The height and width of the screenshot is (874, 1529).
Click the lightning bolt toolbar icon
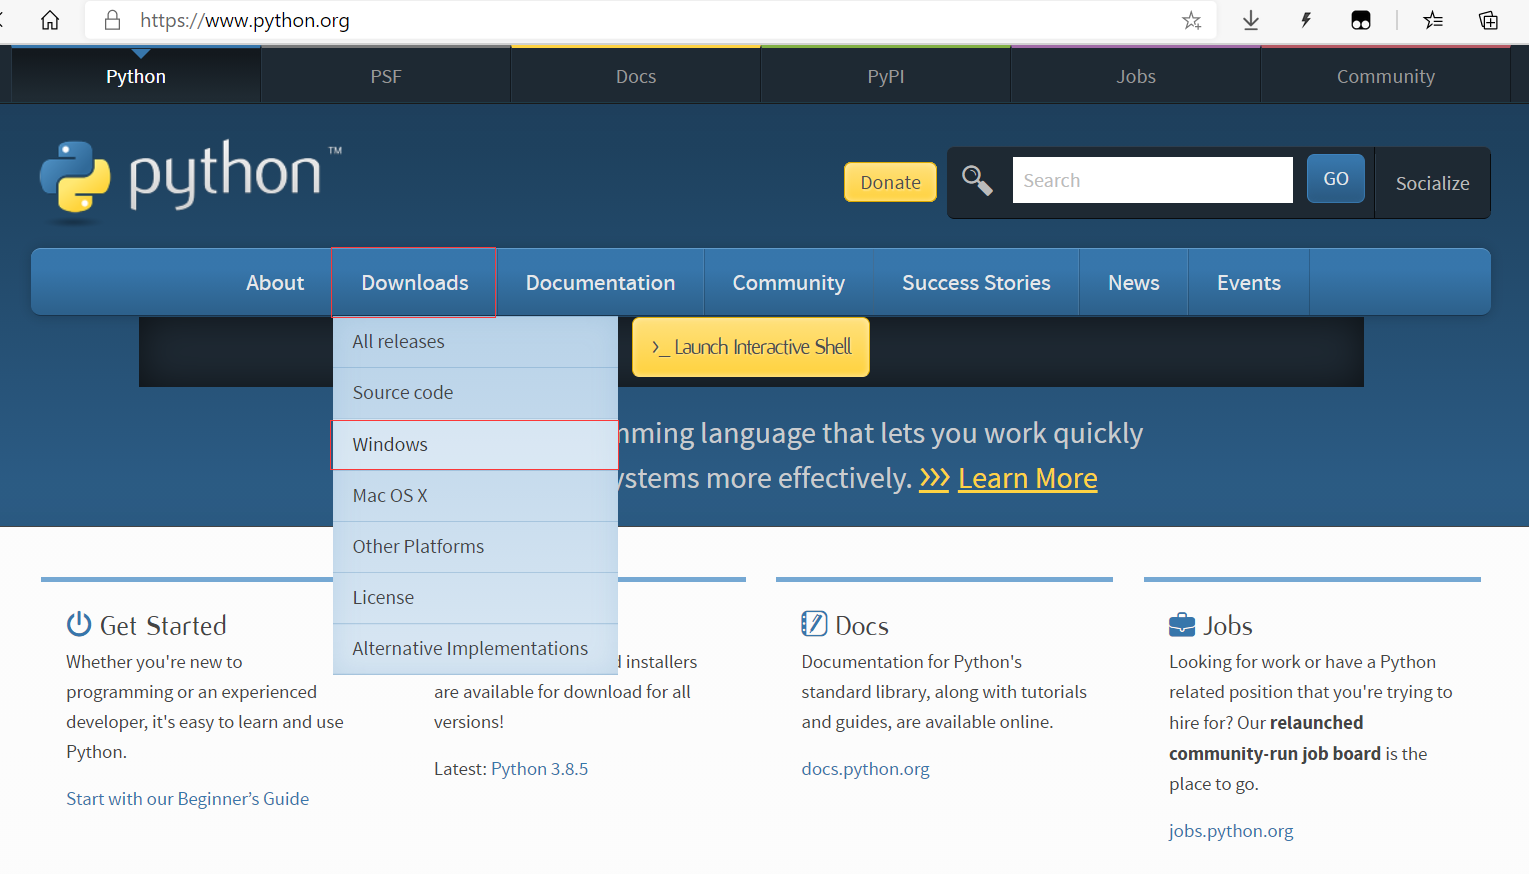1306,20
